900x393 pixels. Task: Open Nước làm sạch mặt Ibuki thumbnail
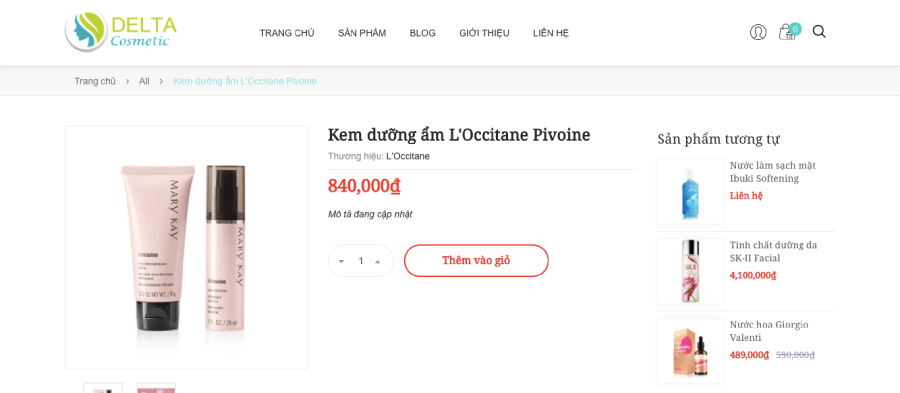click(690, 192)
